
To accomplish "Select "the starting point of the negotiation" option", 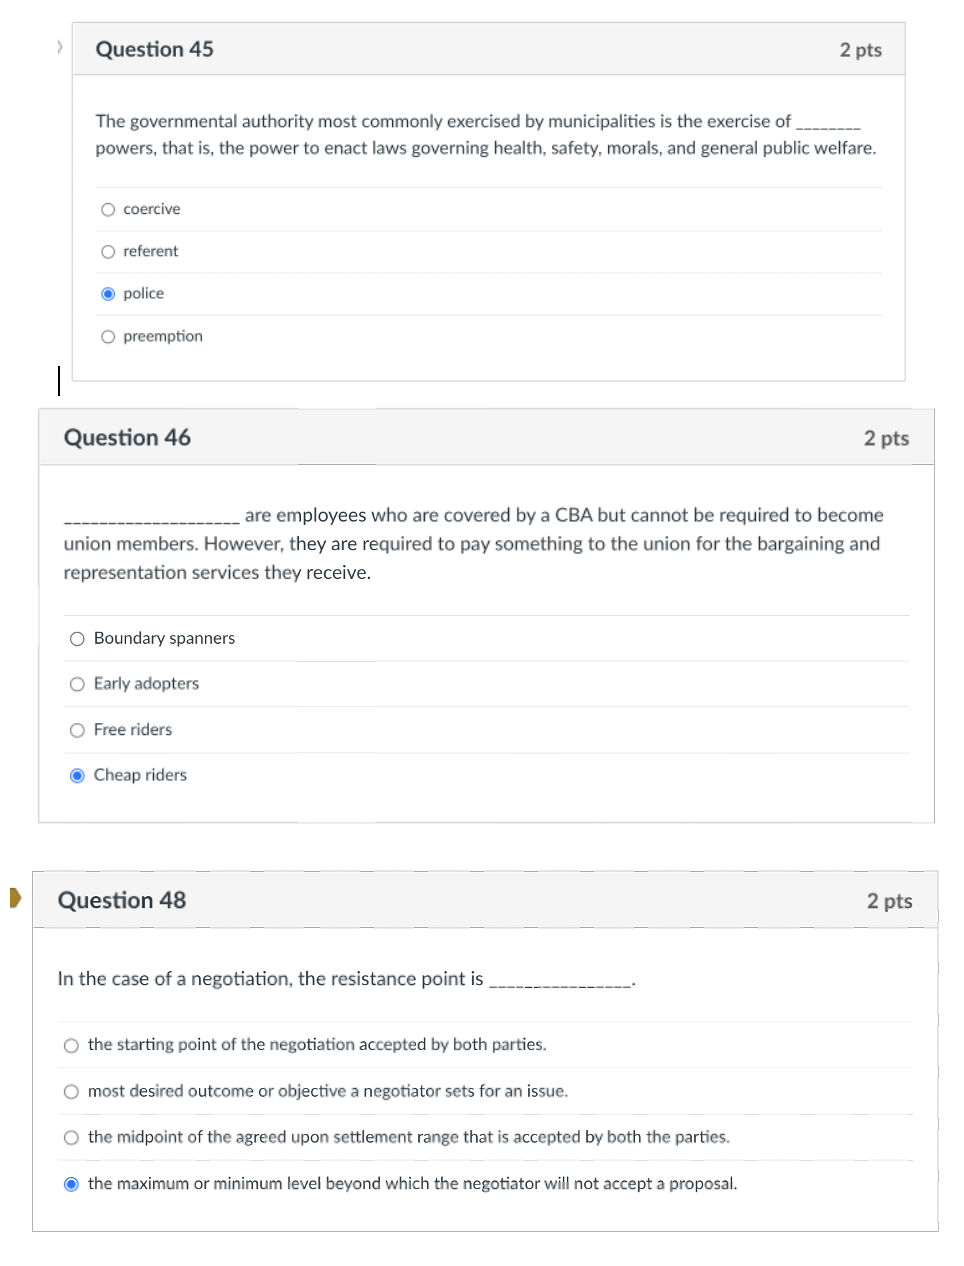I will click(71, 1045).
